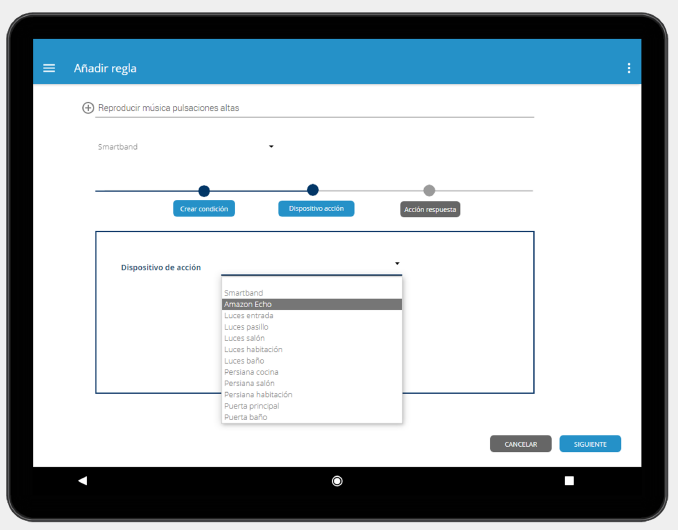Open the hamburger navigation menu
This screenshot has width=678, height=530.
pyautogui.click(x=49, y=68)
